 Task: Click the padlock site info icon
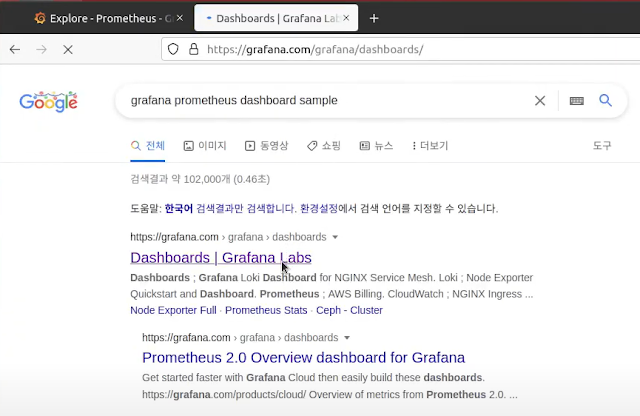click(193, 49)
